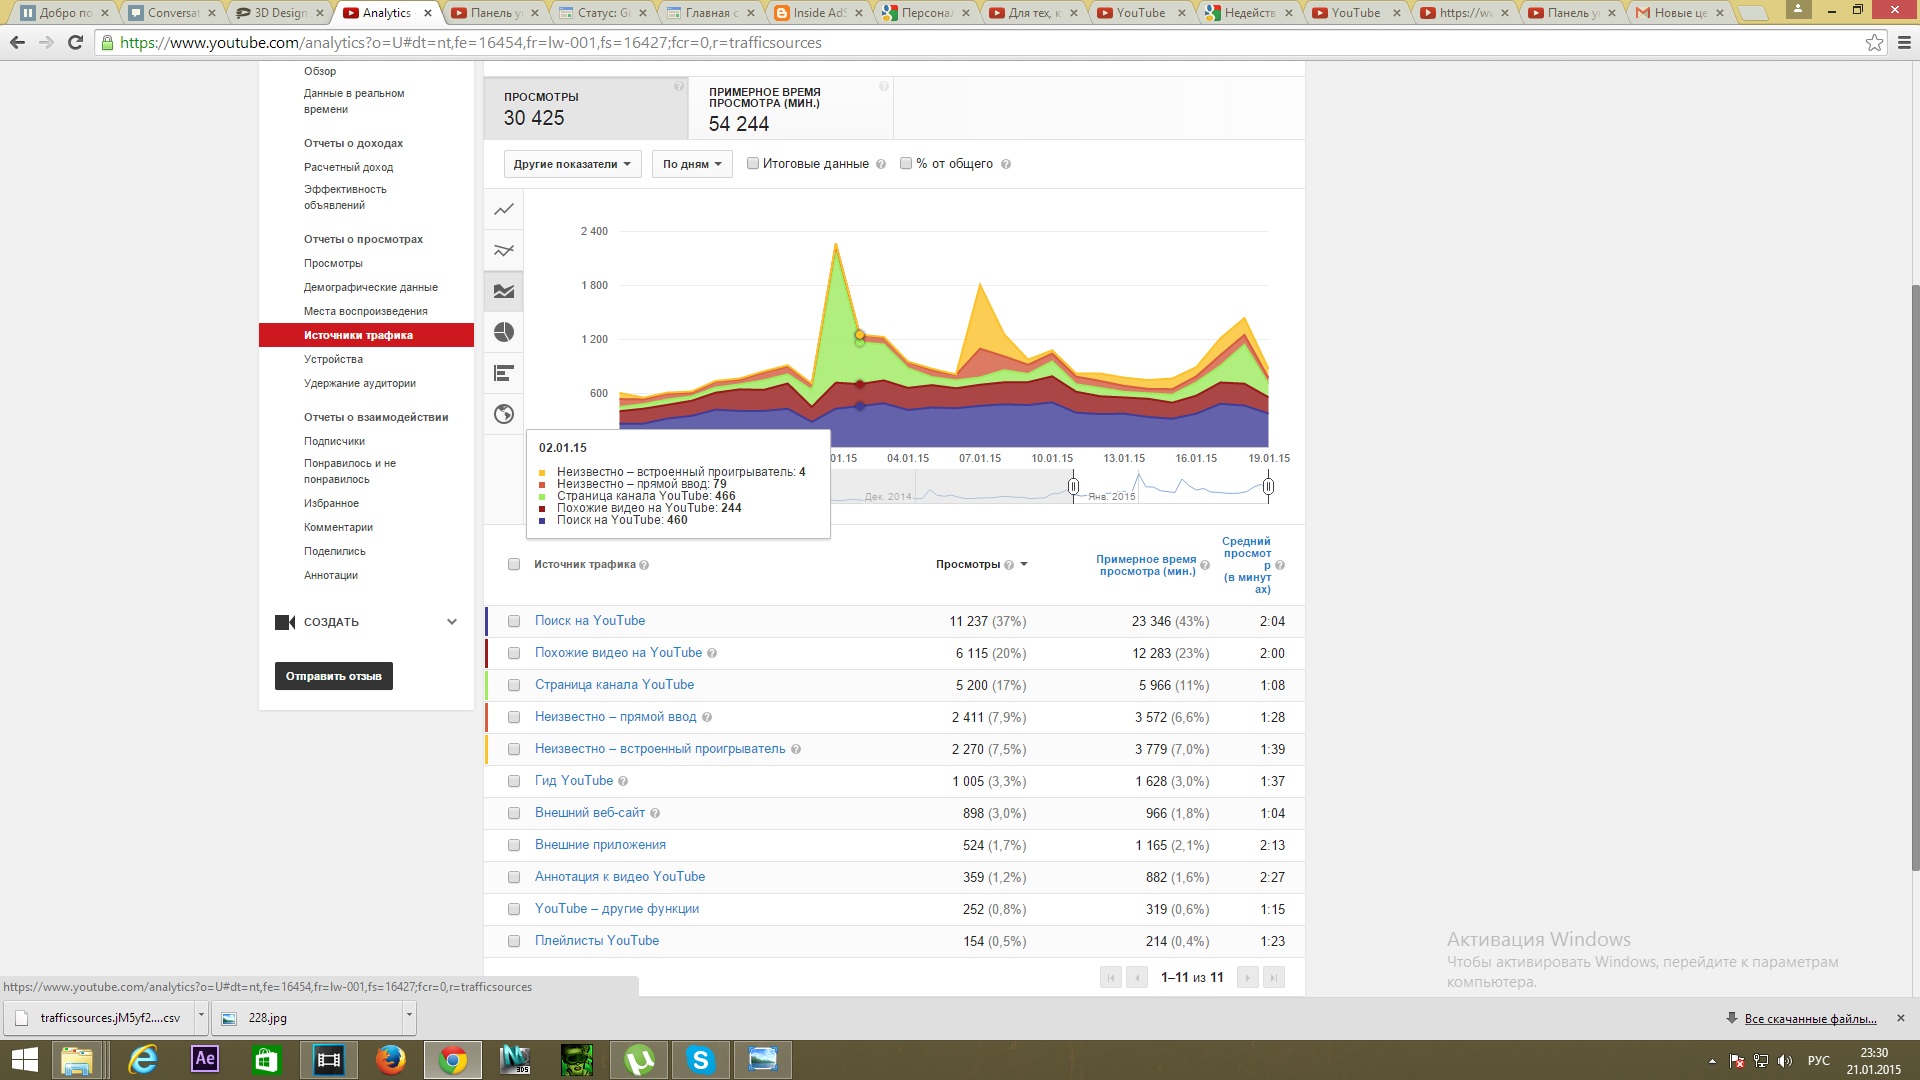Image resolution: width=1920 pixels, height=1080 pixels.
Task: Select the interactive map globe icon
Action: [x=504, y=414]
